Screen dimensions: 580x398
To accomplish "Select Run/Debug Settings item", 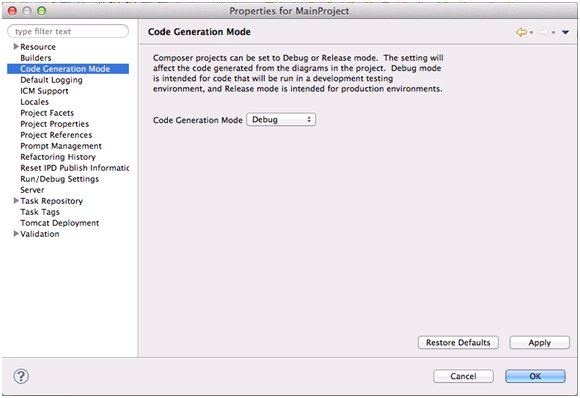I will pos(60,179).
